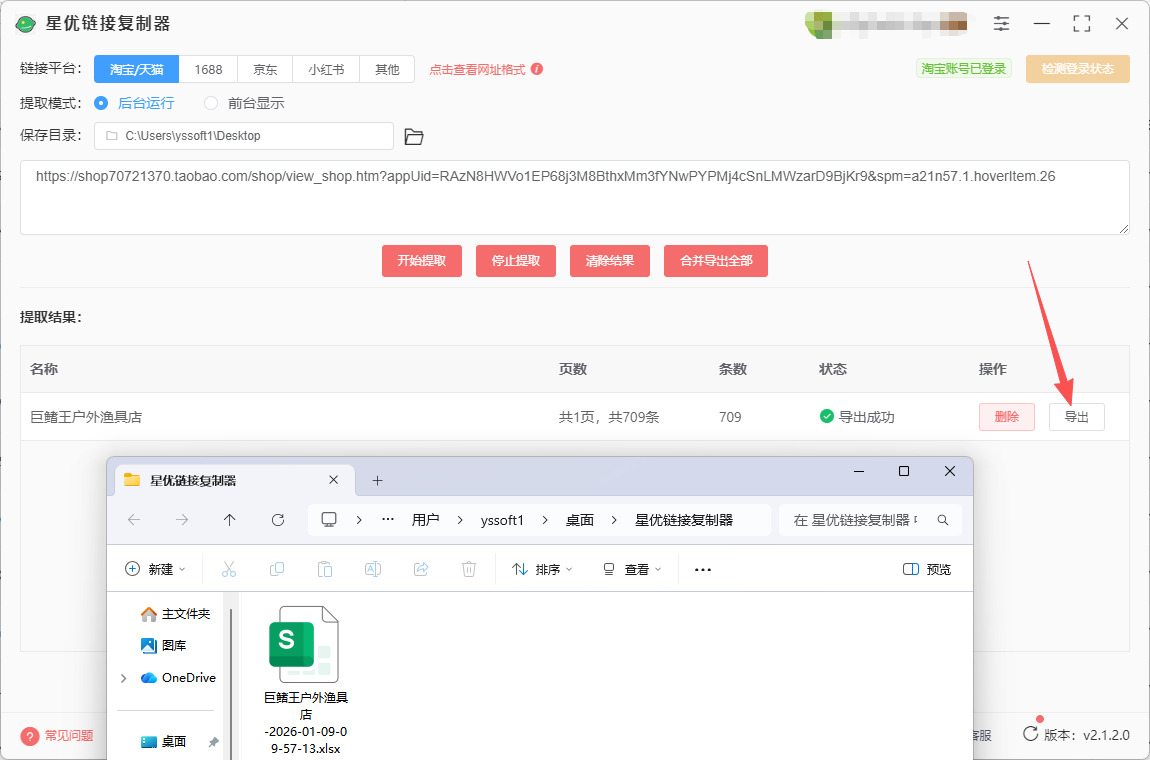This screenshot has height=760, width=1150.
Task: Click the This PC monitor icon in address bar
Action: (329, 519)
